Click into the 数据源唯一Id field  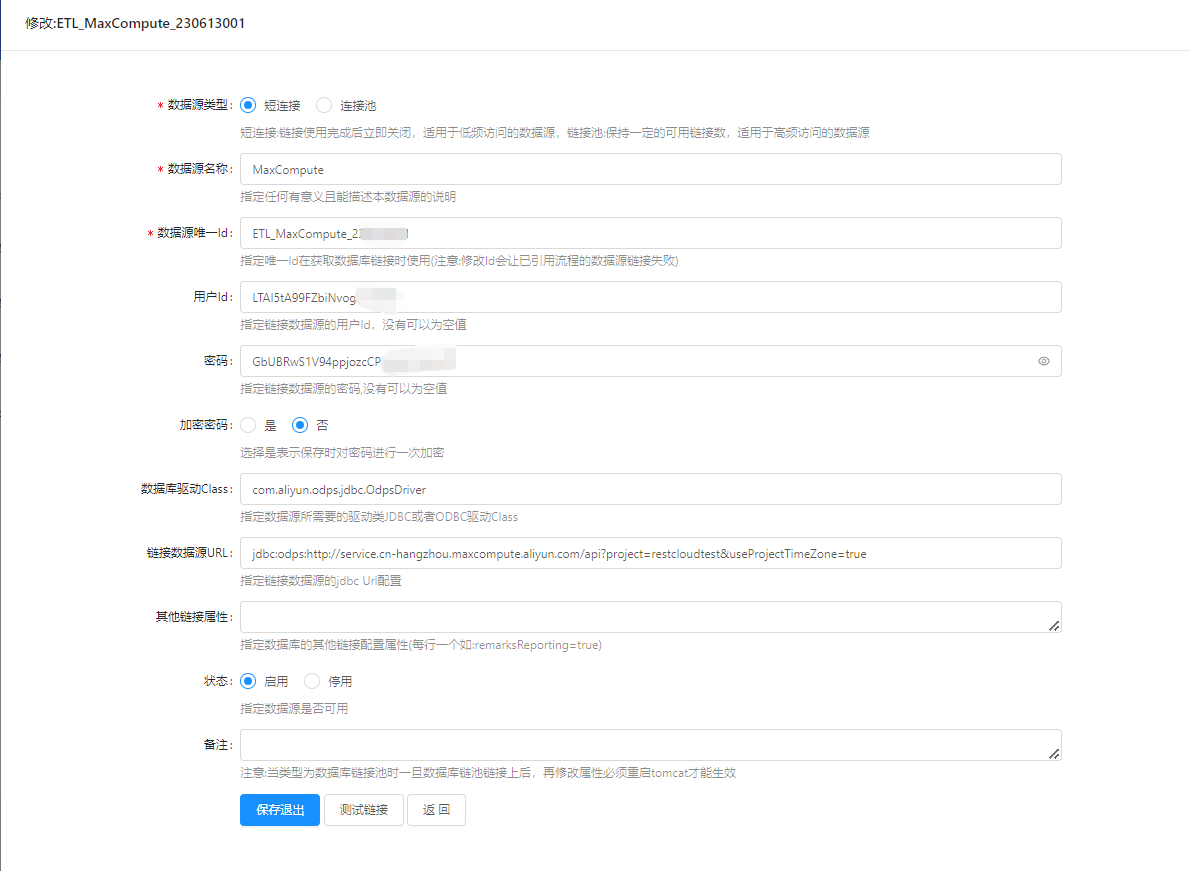[650, 234]
